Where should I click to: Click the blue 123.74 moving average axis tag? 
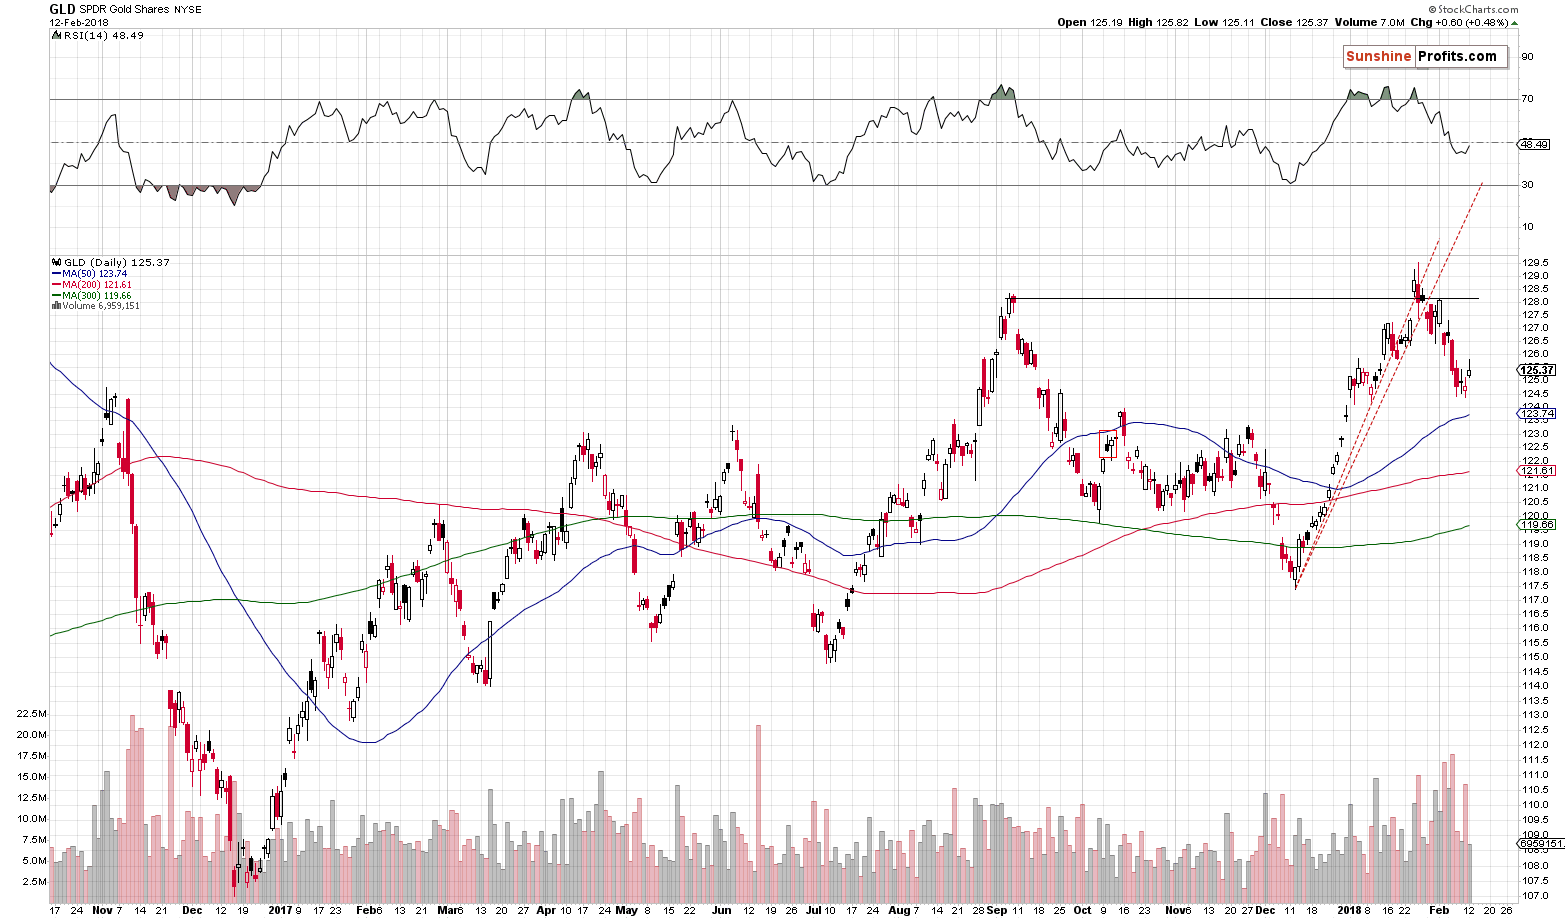pyautogui.click(x=1538, y=414)
